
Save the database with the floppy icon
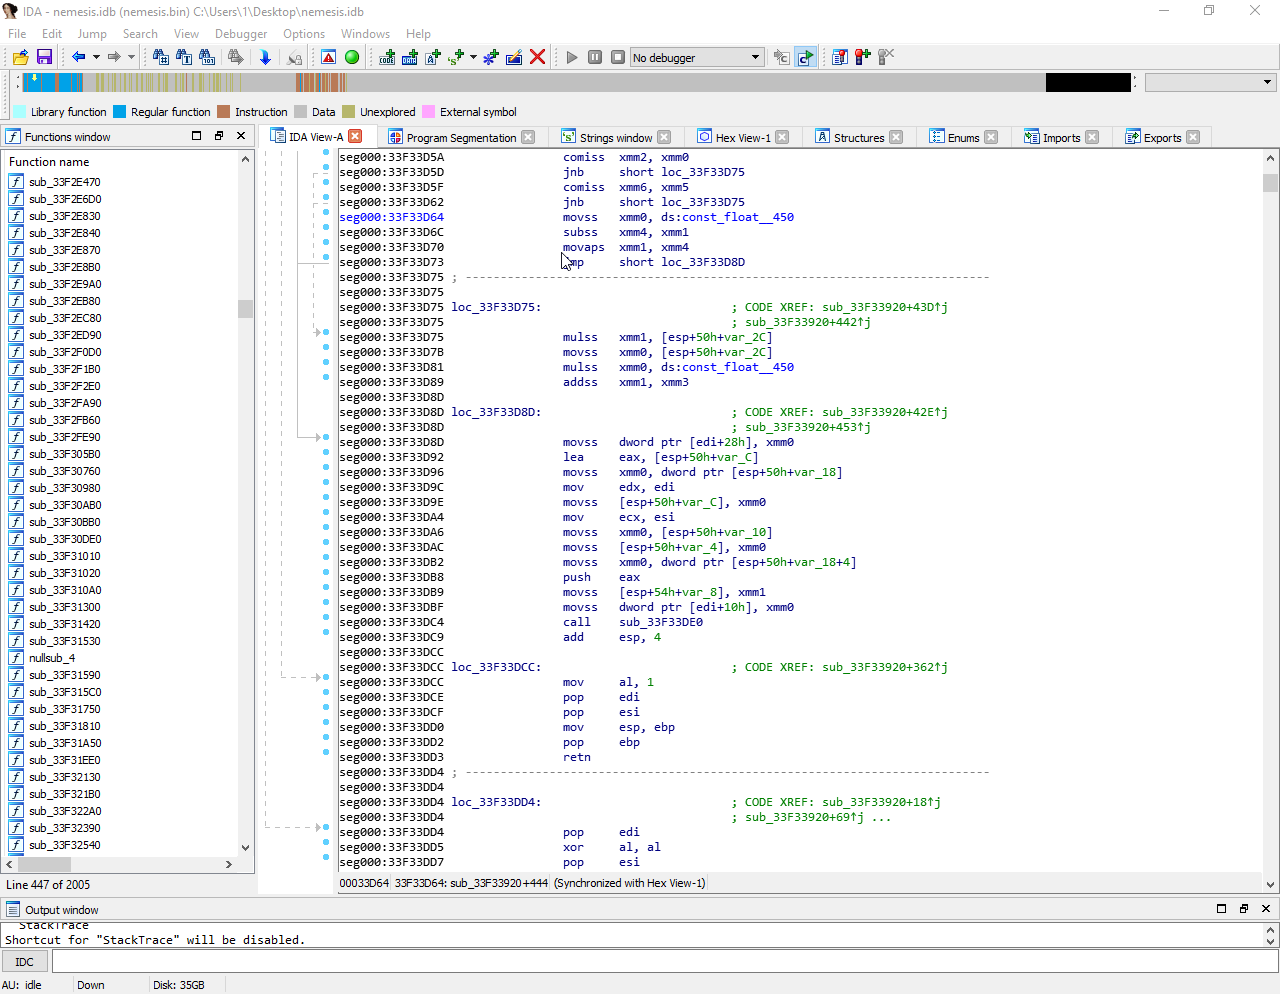pos(44,57)
